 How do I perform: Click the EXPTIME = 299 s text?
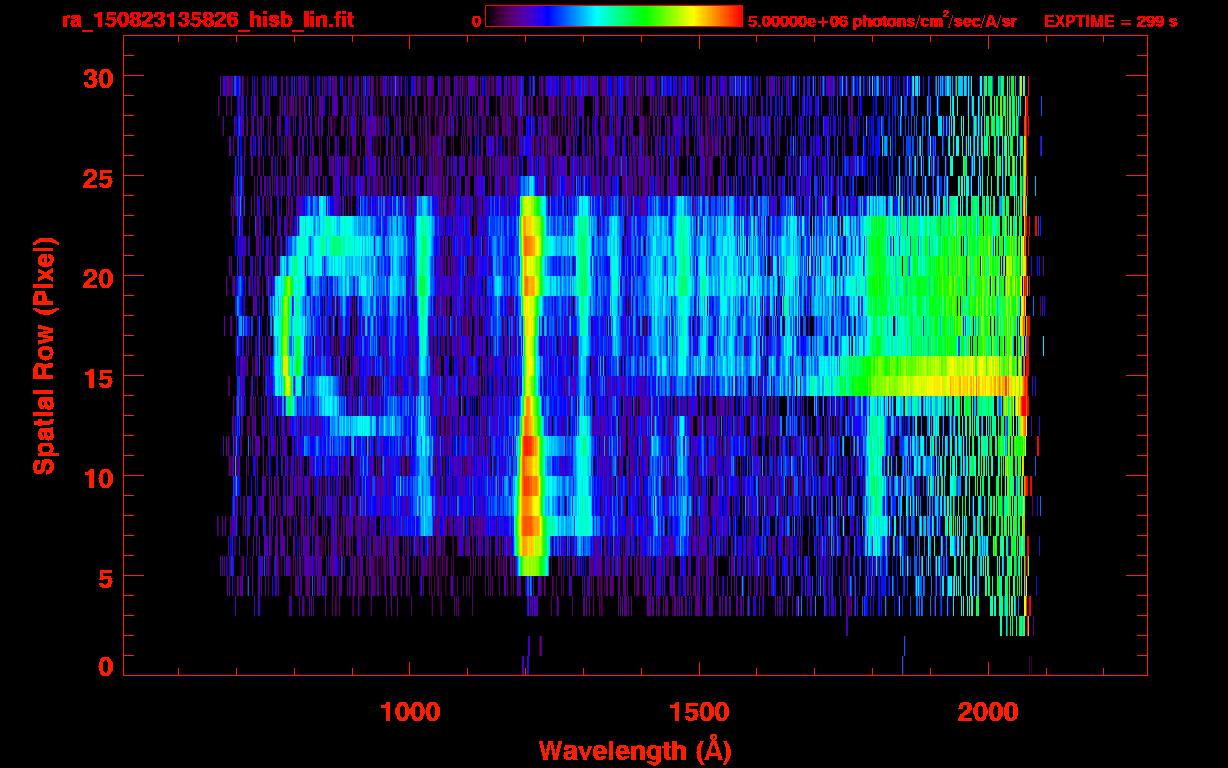(1110, 21)
